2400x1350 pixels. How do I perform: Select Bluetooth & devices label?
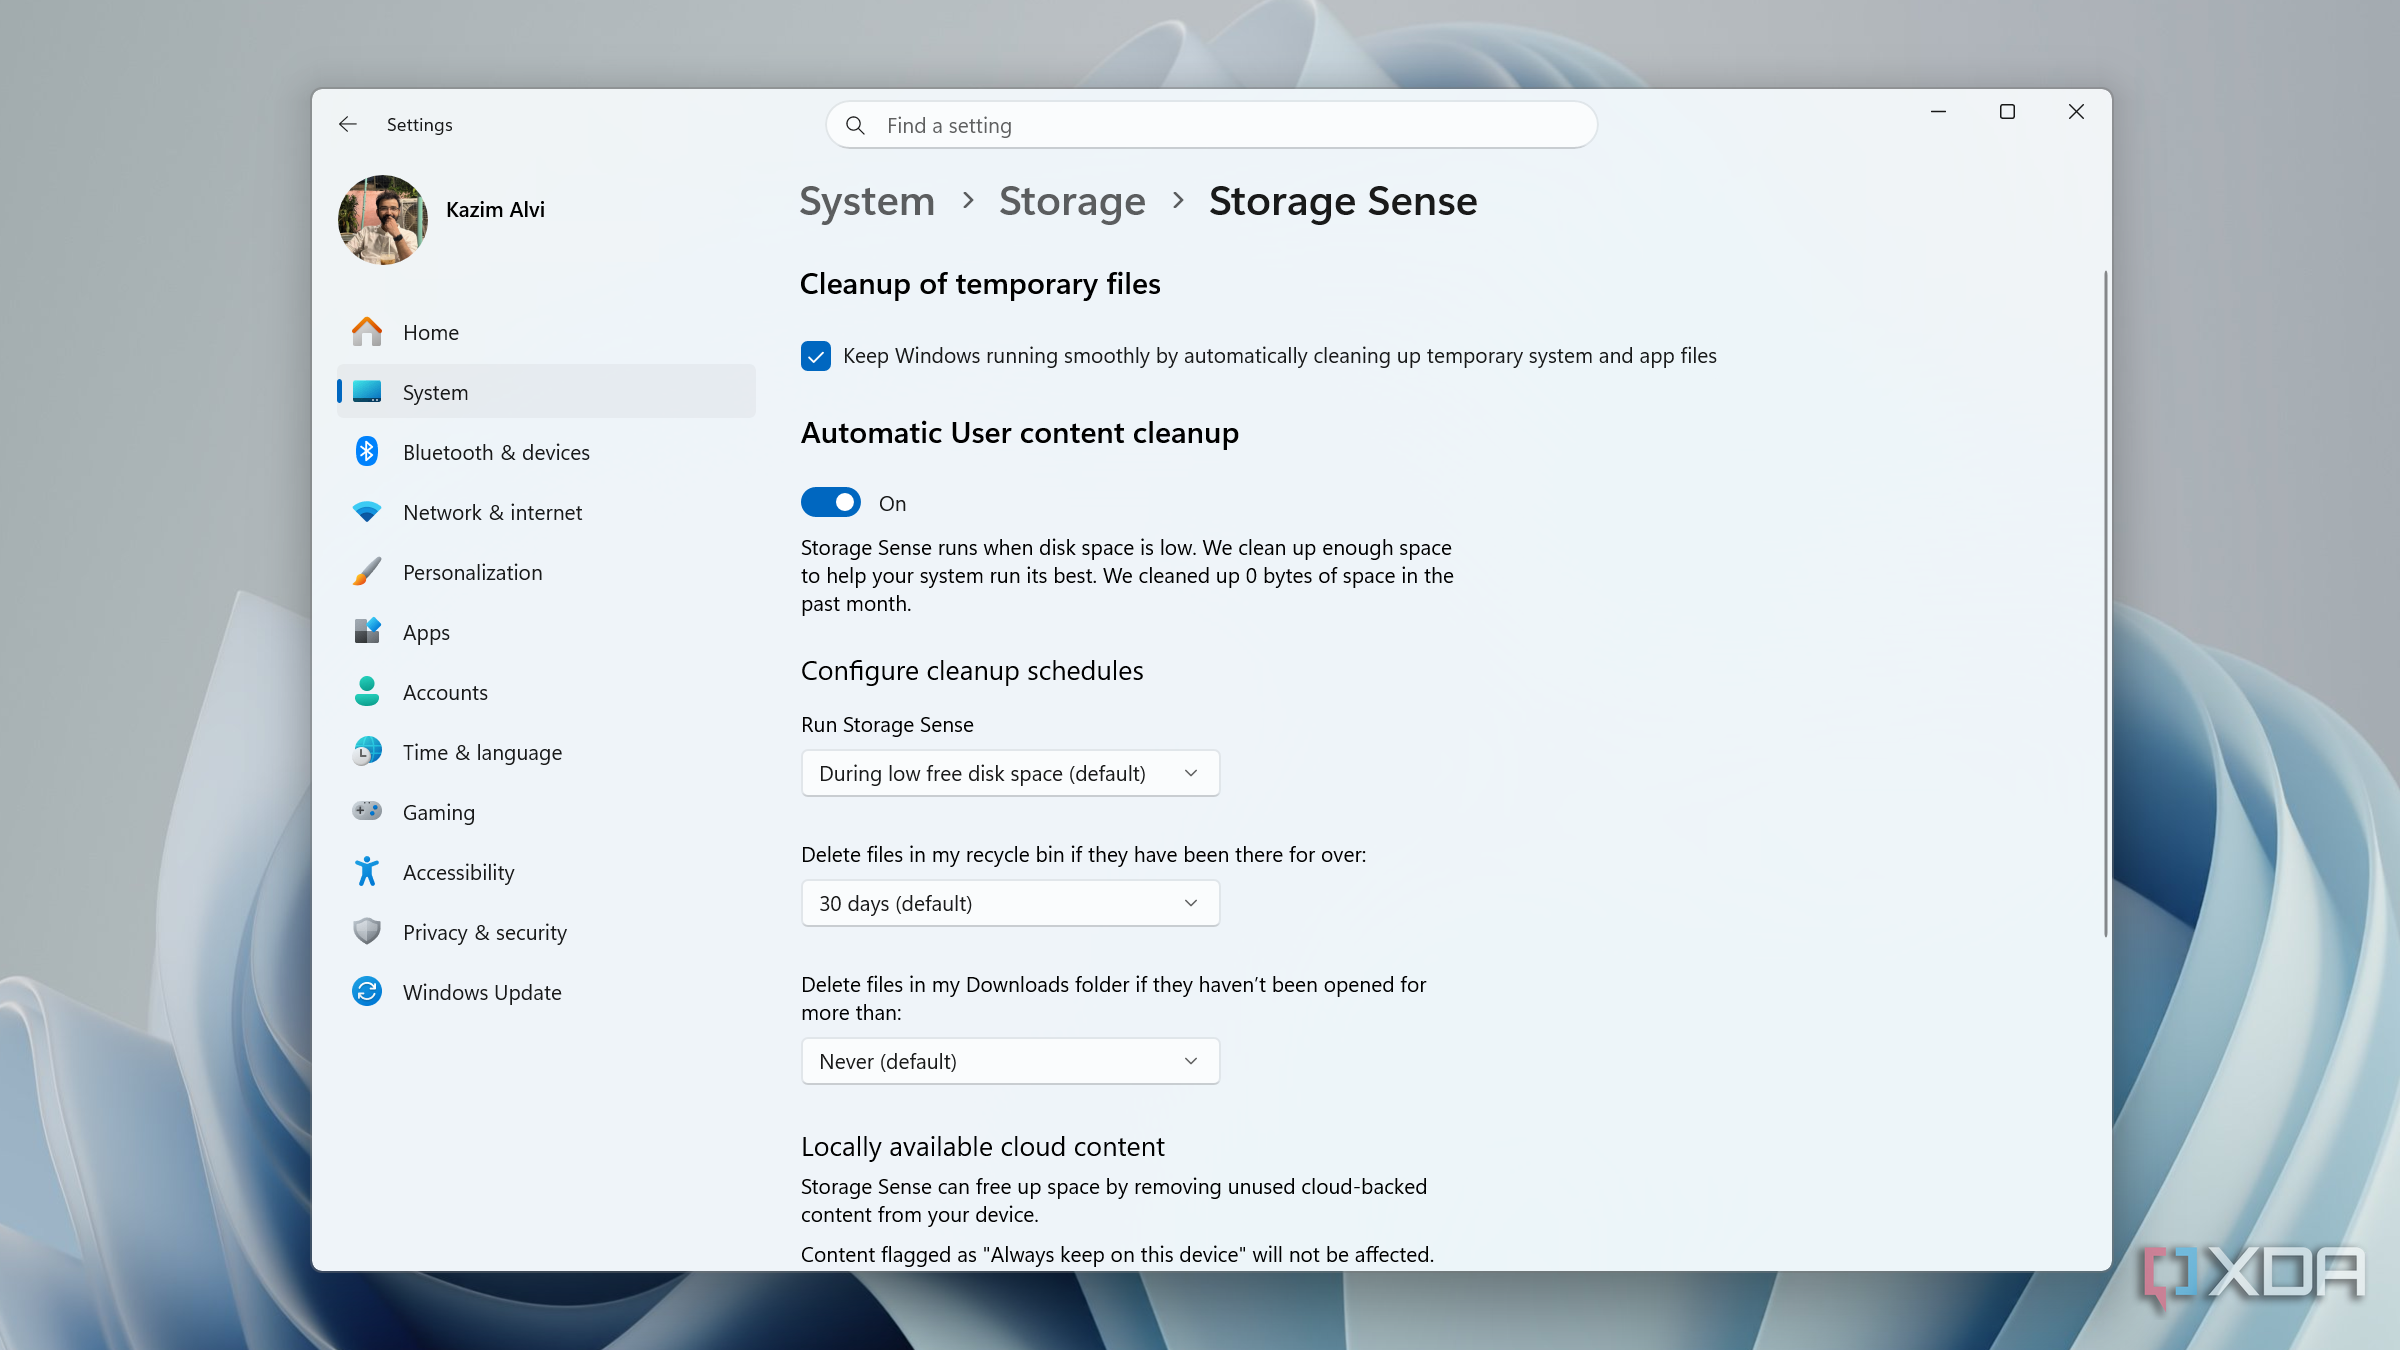coord(496,452)
